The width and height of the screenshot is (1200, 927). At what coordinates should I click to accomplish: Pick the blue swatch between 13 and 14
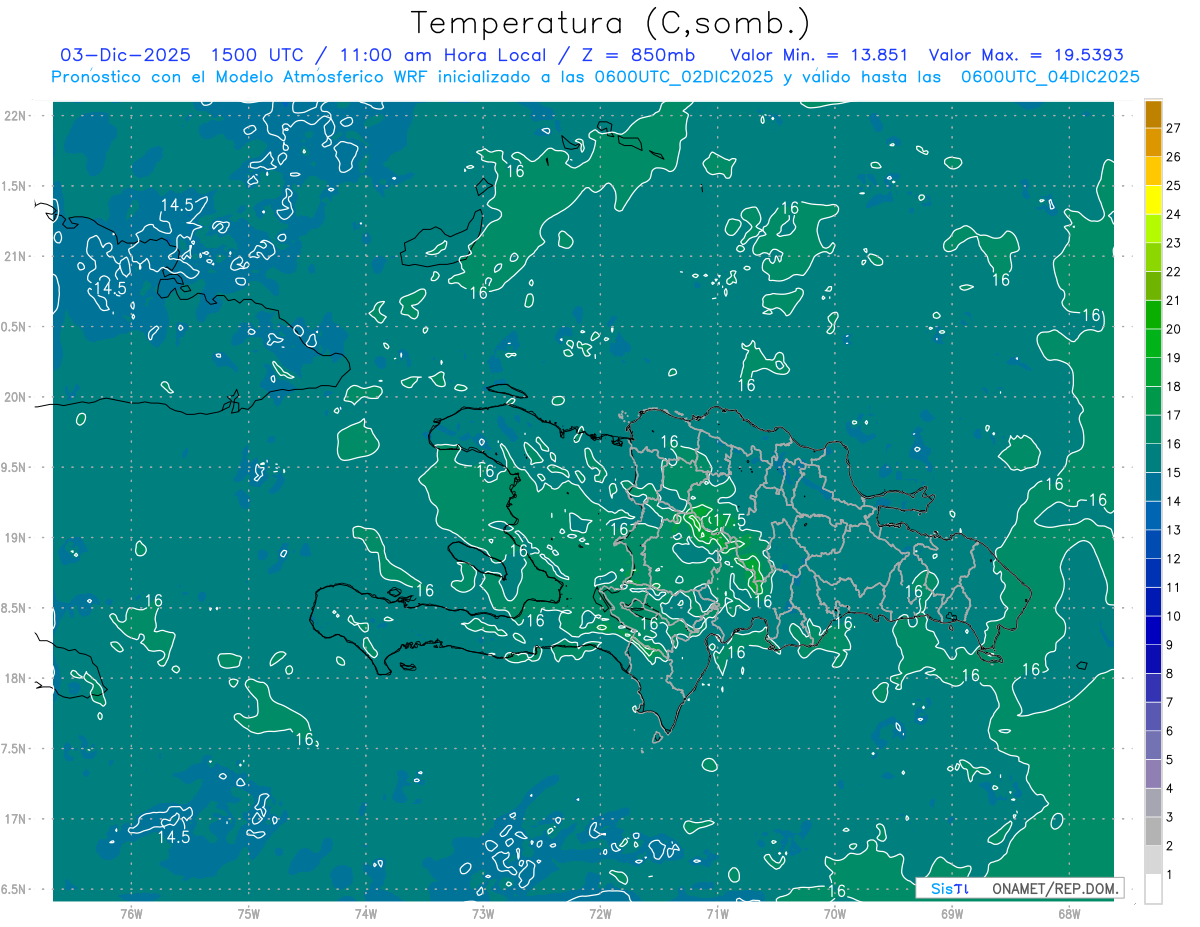coord(1153,516)
